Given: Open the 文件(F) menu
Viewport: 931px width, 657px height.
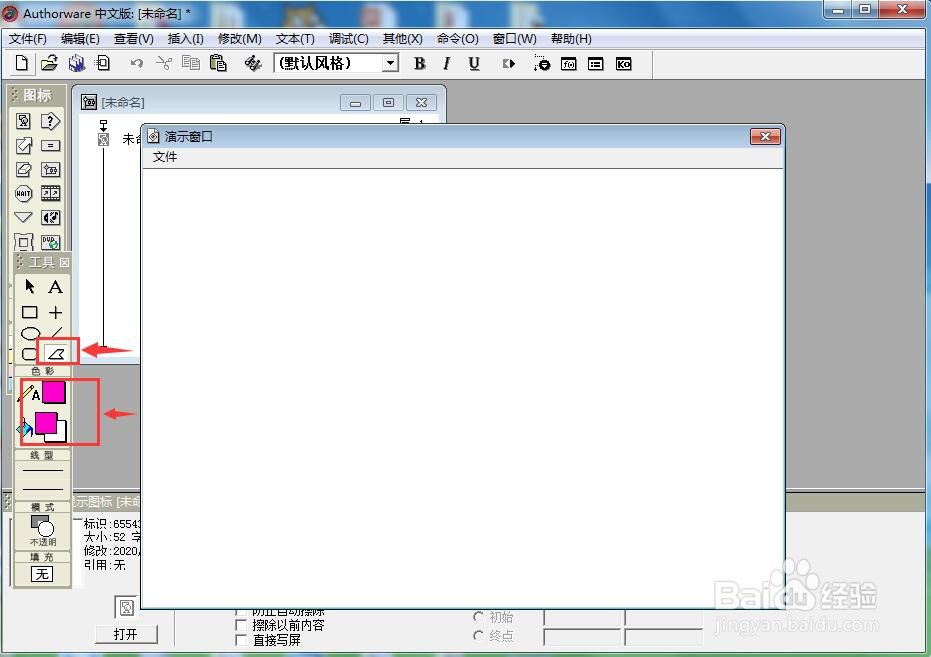Looking at the screenshot, I should pos(27,39).
